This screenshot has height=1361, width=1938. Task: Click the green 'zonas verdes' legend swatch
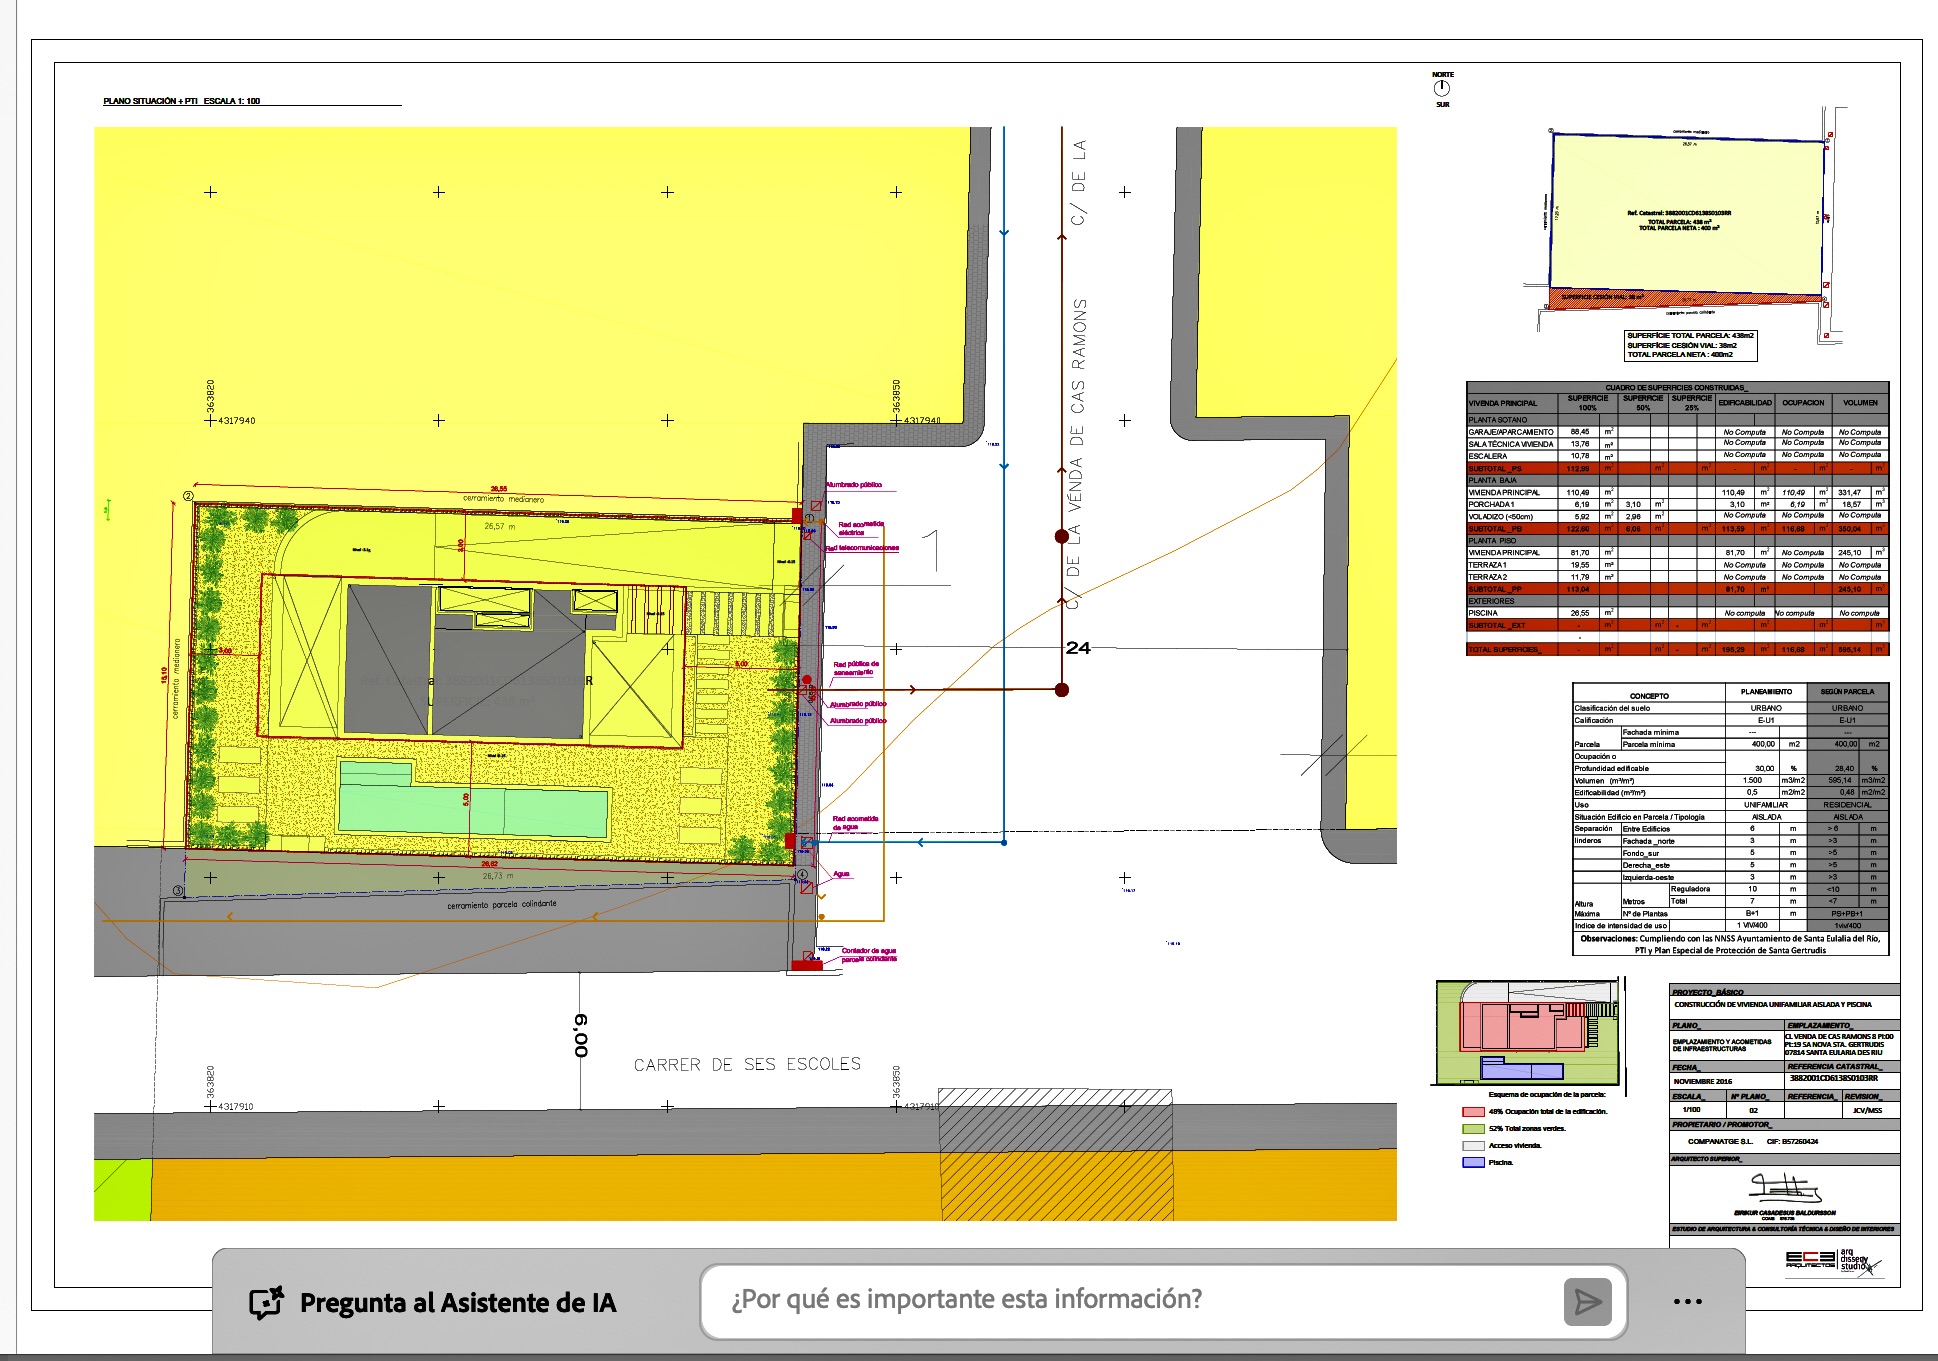coord(1472,1128)
